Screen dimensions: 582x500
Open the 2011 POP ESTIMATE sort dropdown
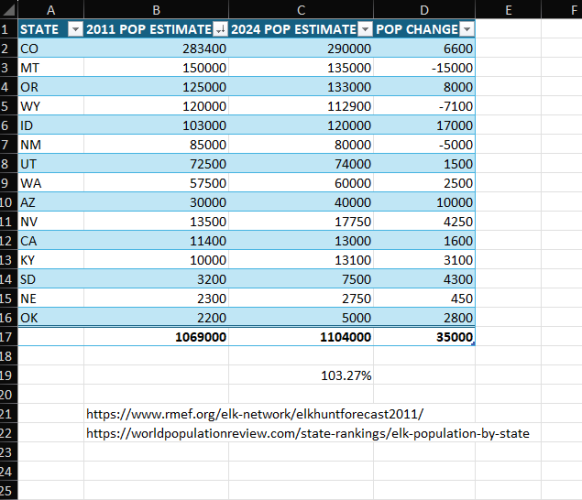coord(220,29)
